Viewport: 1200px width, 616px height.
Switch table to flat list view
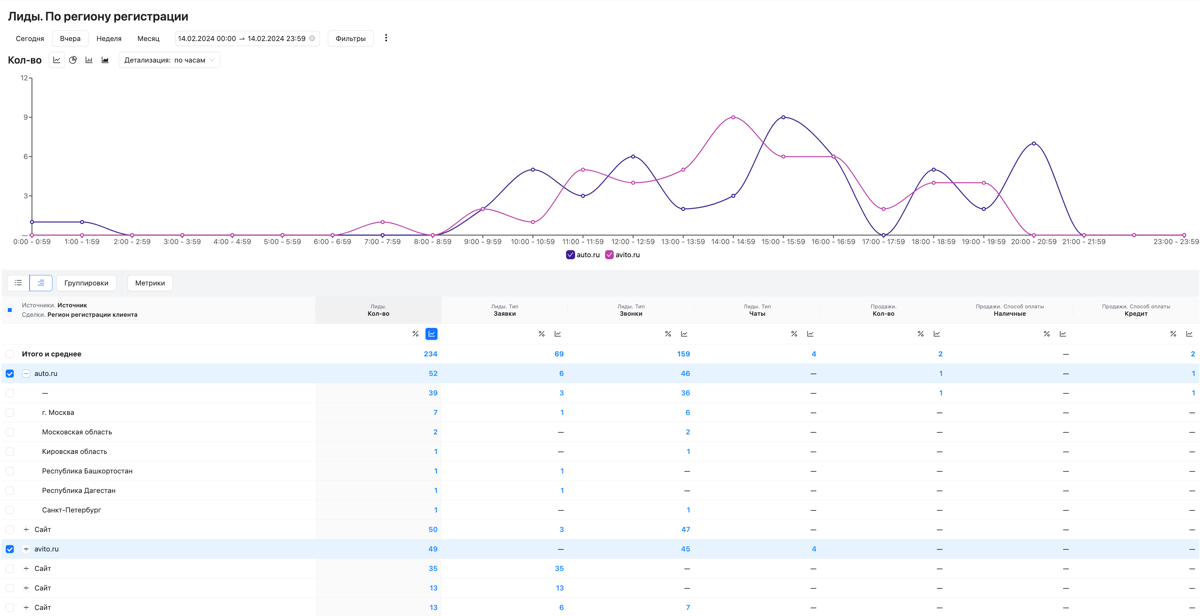coord(18,283)
